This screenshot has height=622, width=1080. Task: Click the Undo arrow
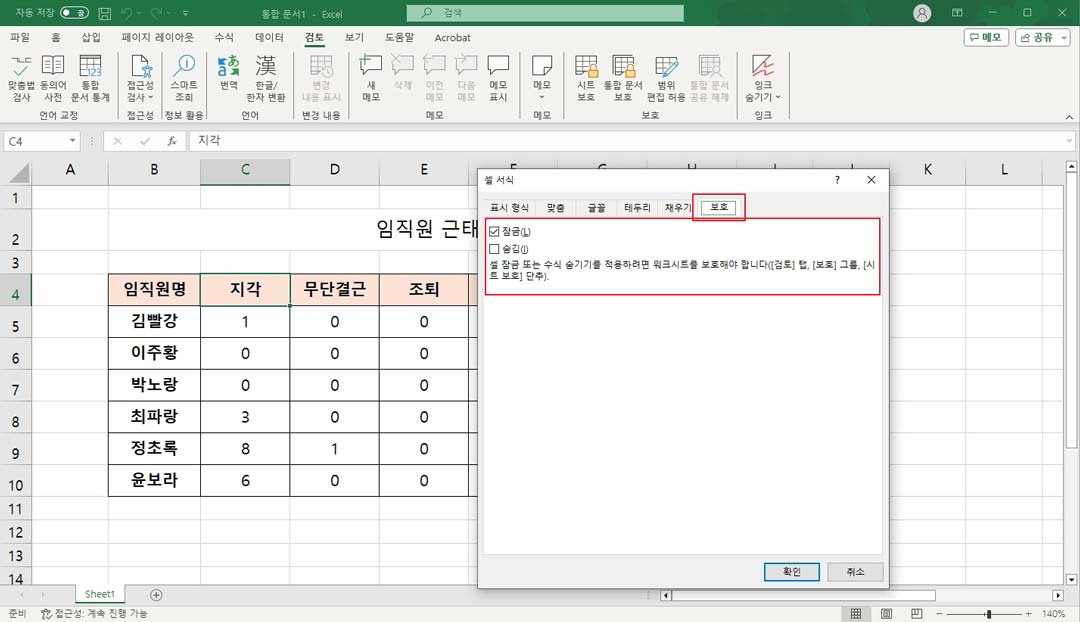pyautogui.click(x=126, y=13)
